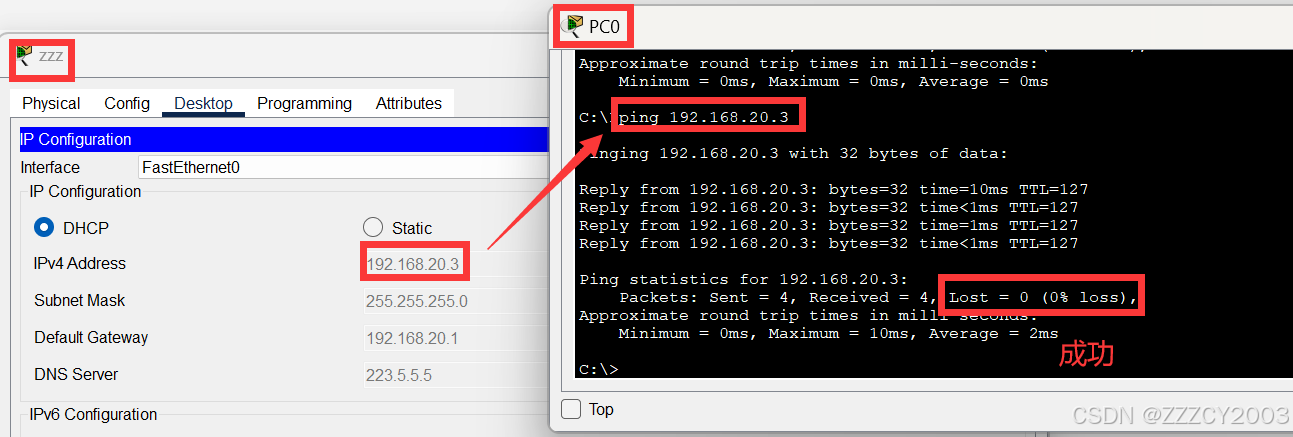Click the PC0 window's Packet Tracer icon

click(574, 26)
